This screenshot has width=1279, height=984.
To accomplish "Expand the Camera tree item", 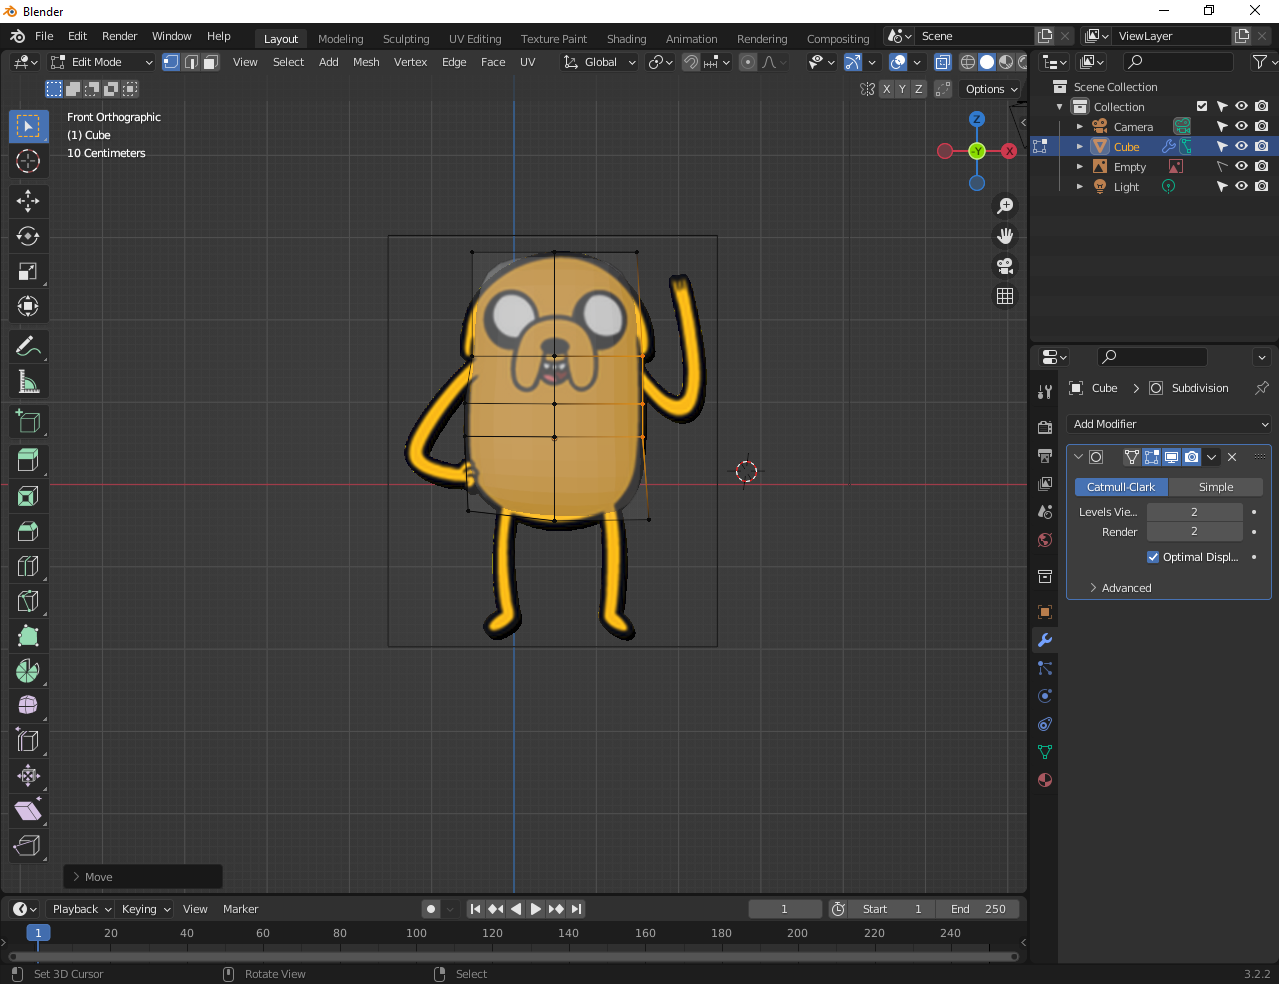I will point(1080,127).
